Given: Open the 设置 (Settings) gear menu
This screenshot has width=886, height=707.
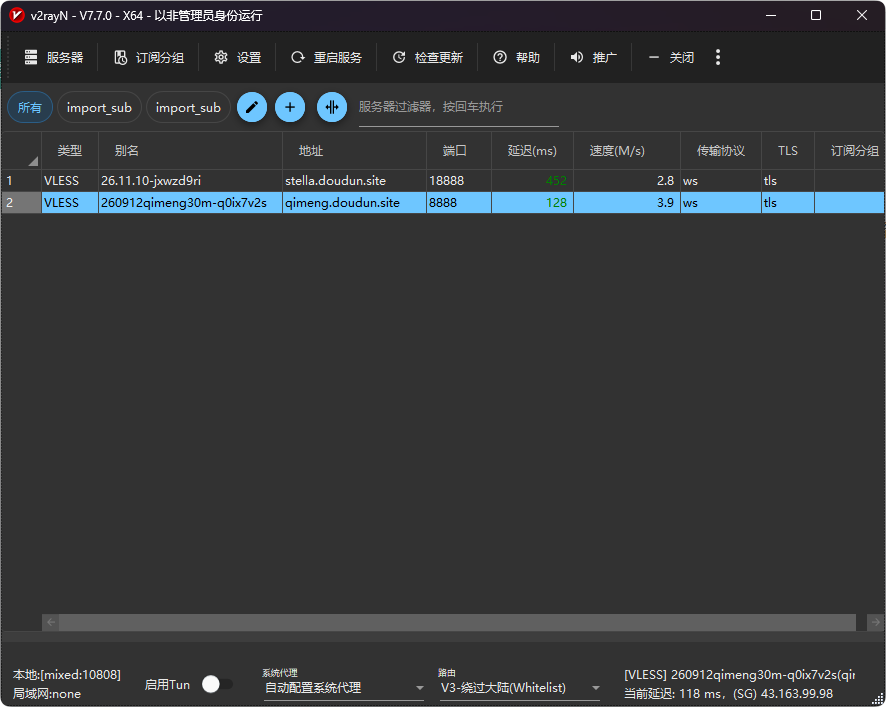Looking at the screenshot, I should (237, 58).
